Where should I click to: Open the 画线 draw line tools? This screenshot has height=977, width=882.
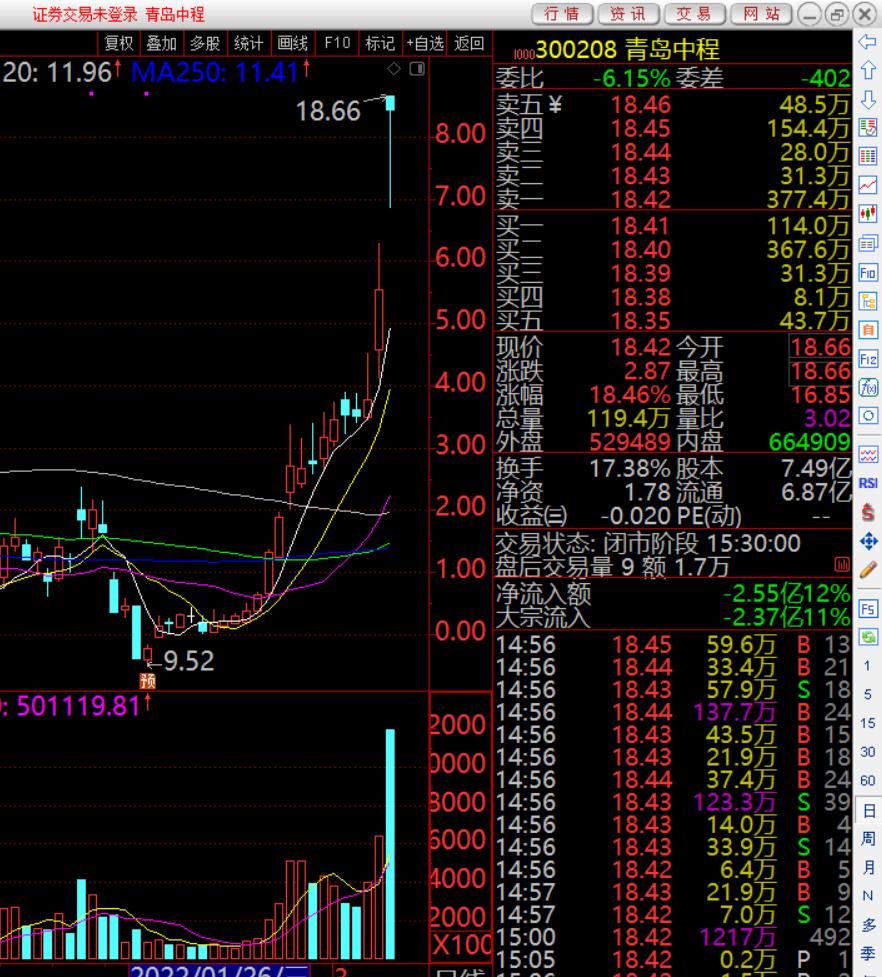click(292, 43)
